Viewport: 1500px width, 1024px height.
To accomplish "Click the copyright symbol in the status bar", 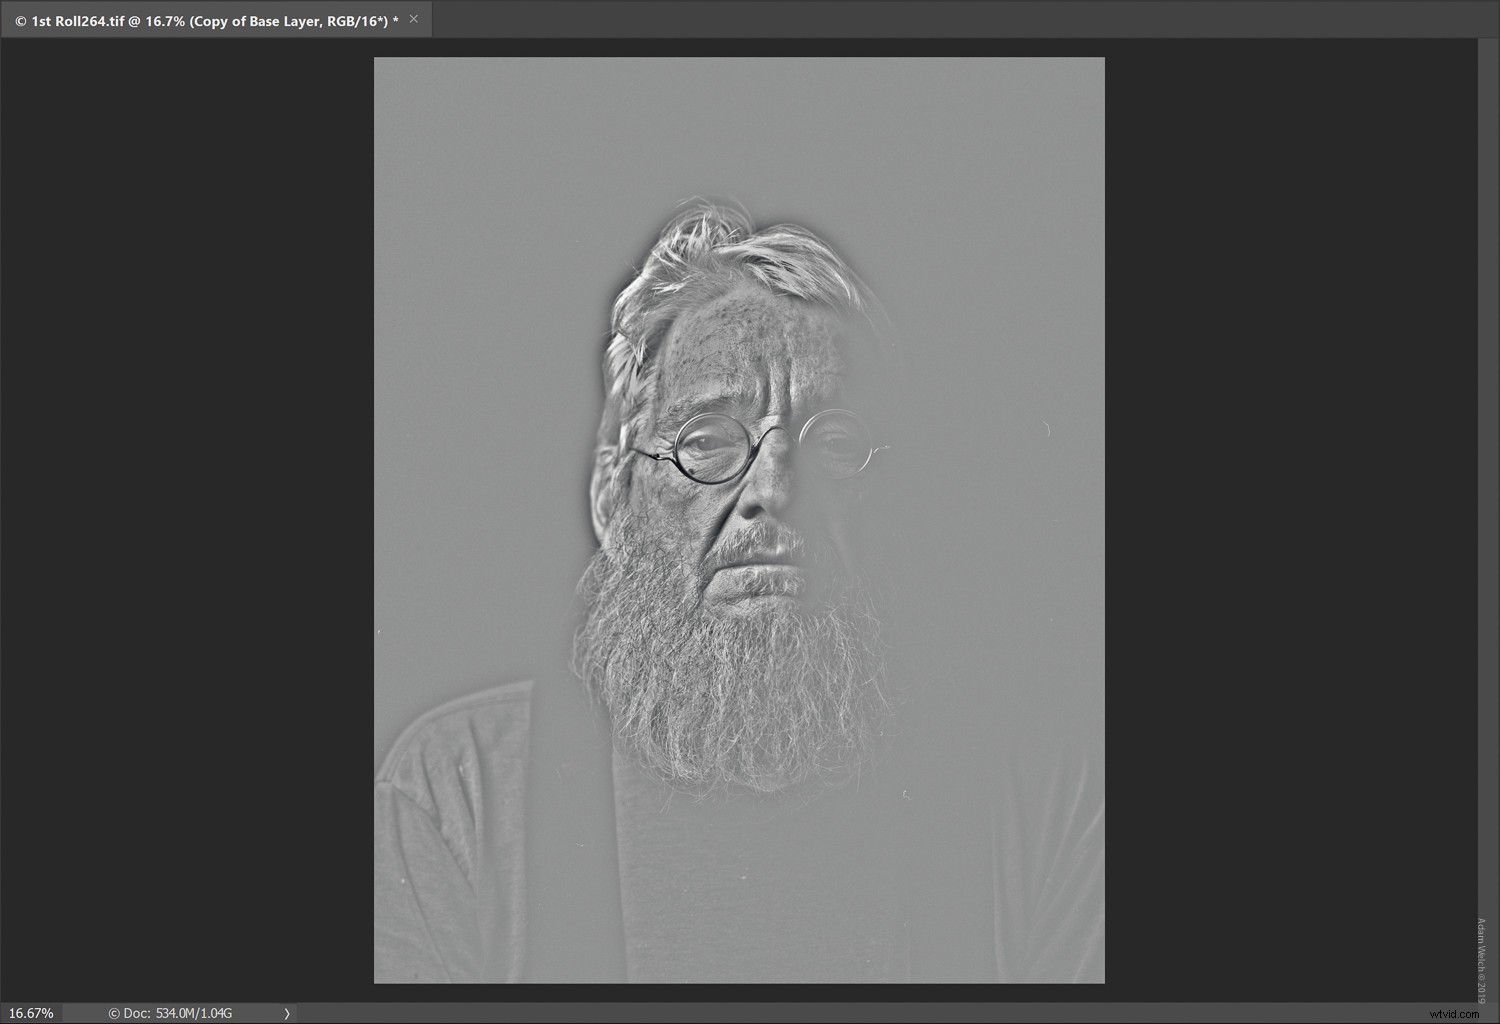I will tap(113, 1013).
